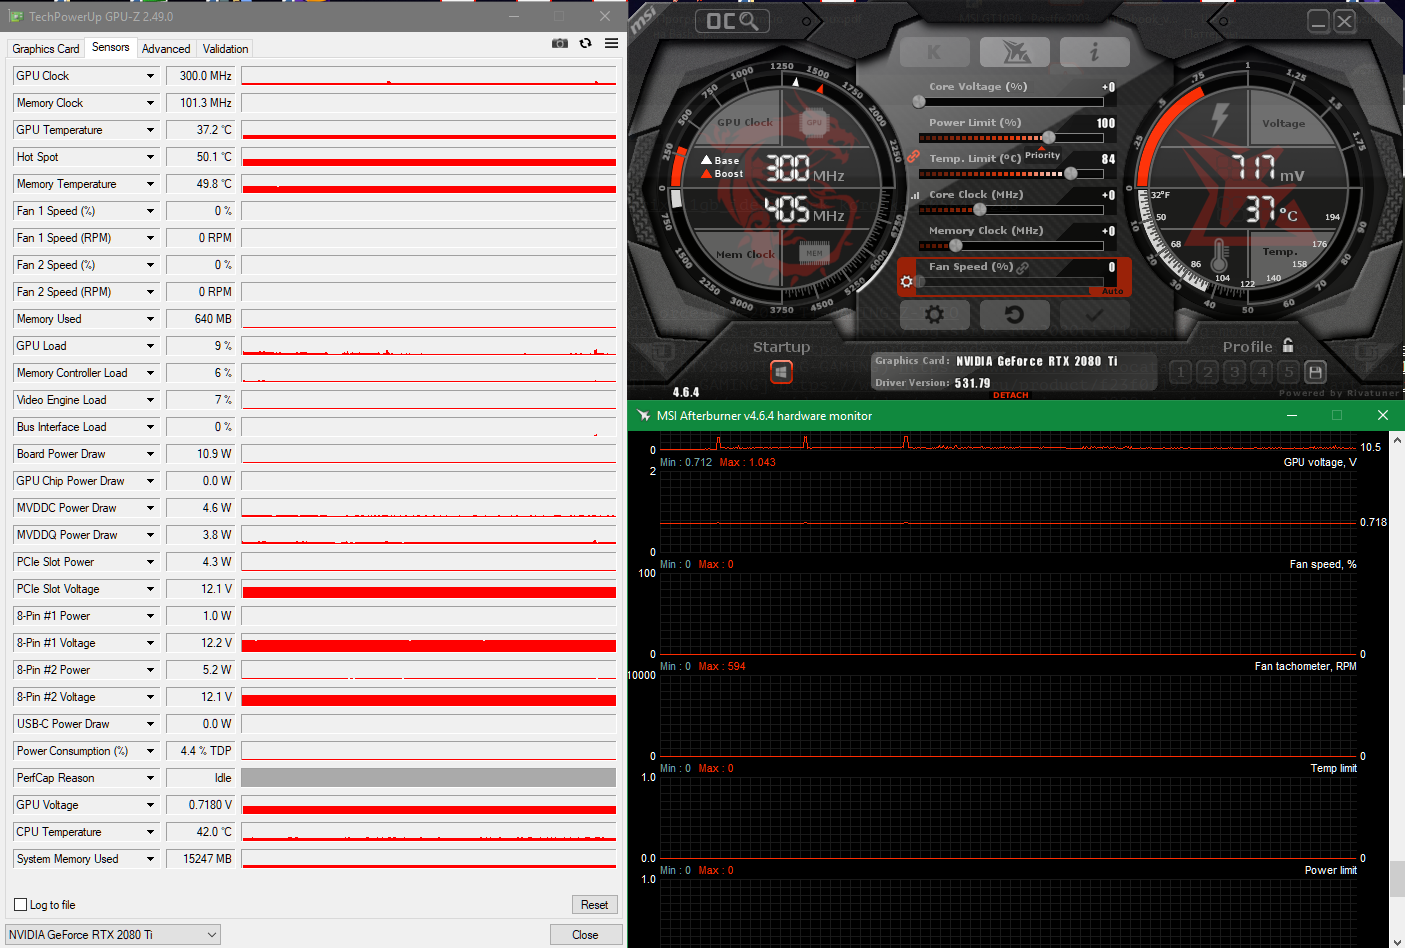This screenshot has width=1405, height=948.
Task: Click the thermometer icon on the temperature gauge
Action: click(1220, 255)
